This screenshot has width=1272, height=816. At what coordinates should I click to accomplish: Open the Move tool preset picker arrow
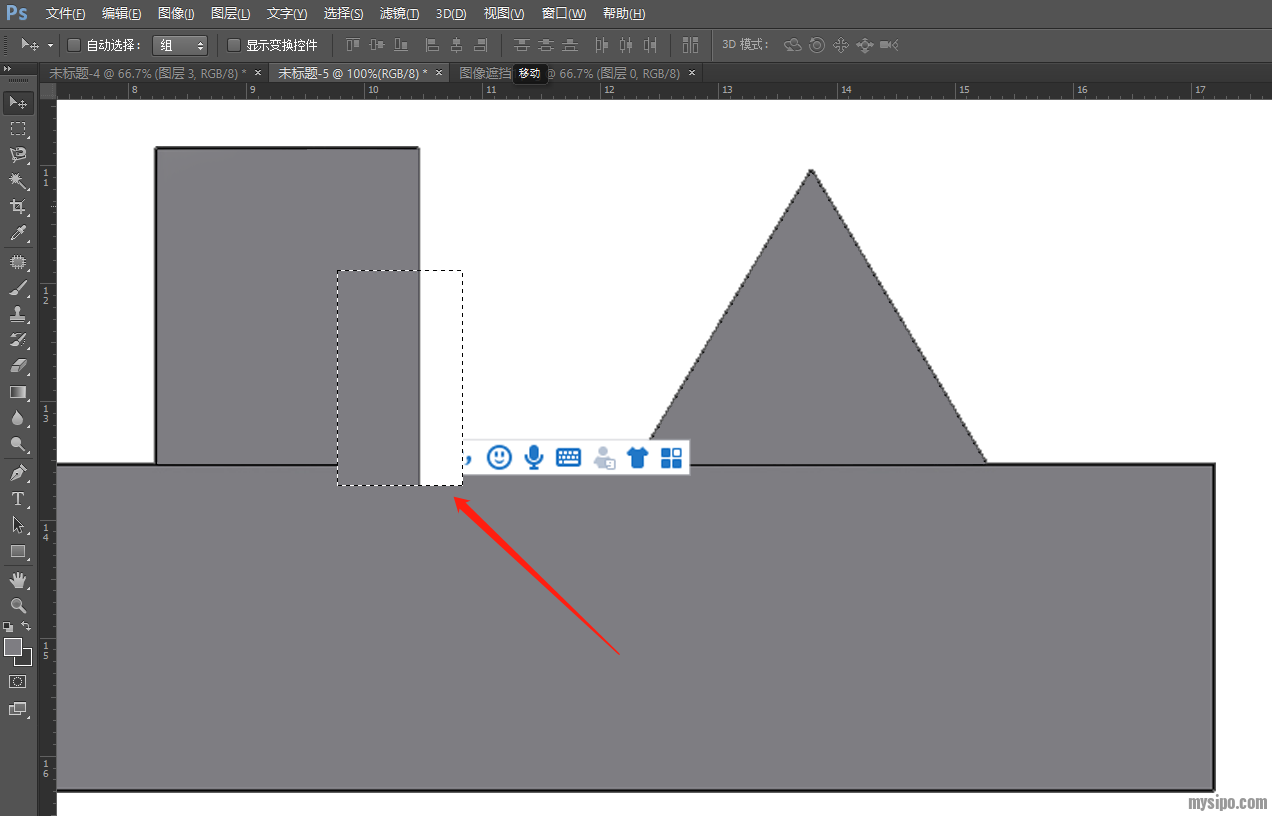(x=50, y=45)
